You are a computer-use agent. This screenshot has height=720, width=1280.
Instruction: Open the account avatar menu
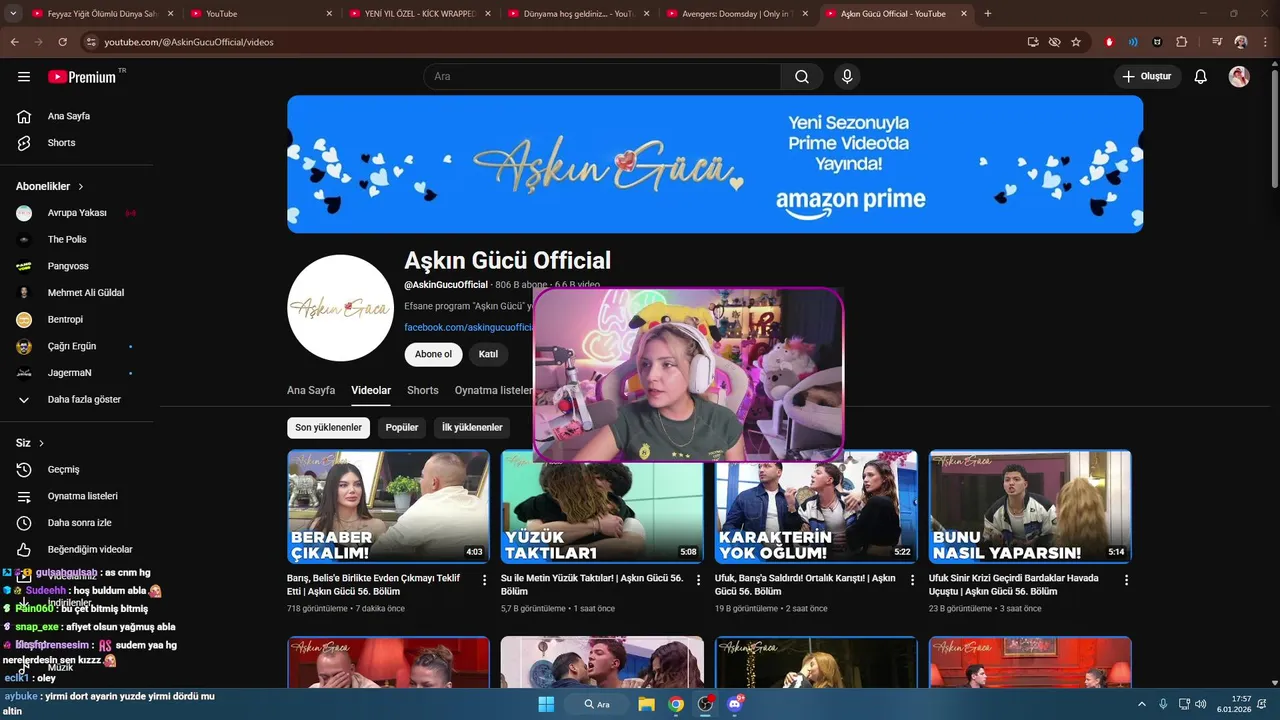(x=1239, y=77)
